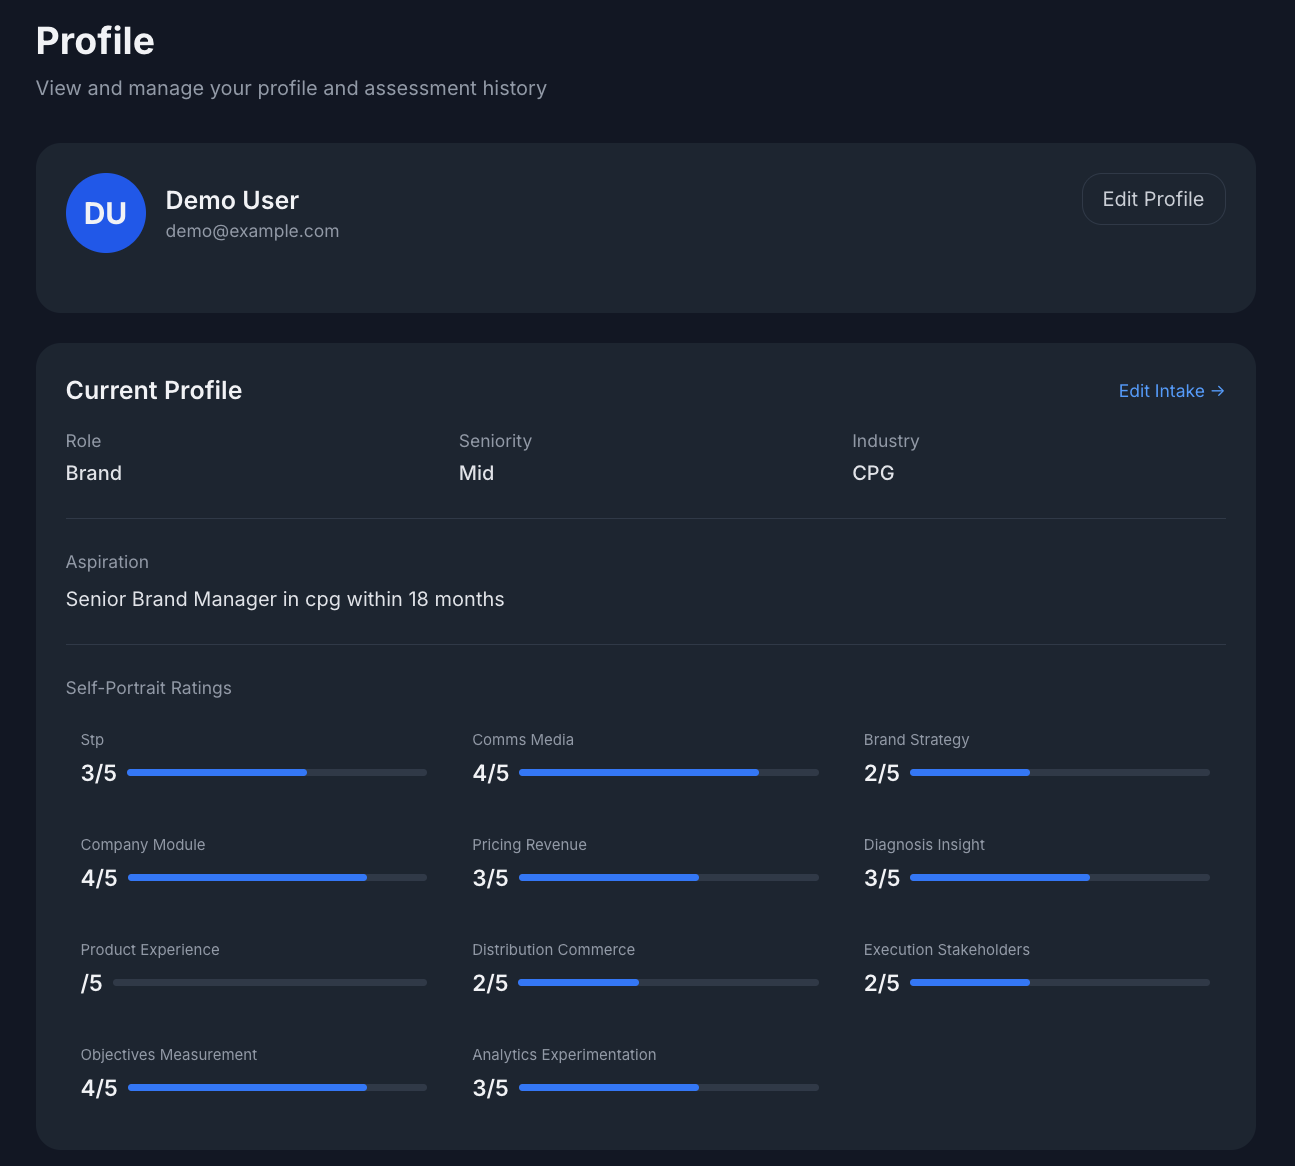The height and width of the screenshot is (1166, 1295).
Task: Click the Role value labeled Brand
Action: [93, 473]
